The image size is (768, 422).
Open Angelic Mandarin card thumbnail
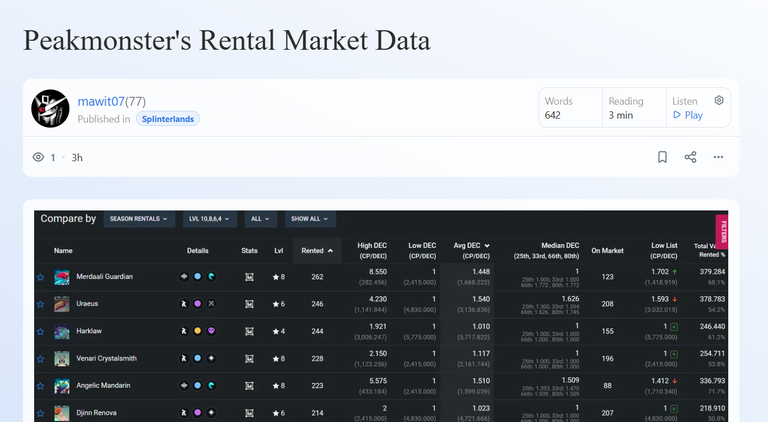tap(62, 386)
